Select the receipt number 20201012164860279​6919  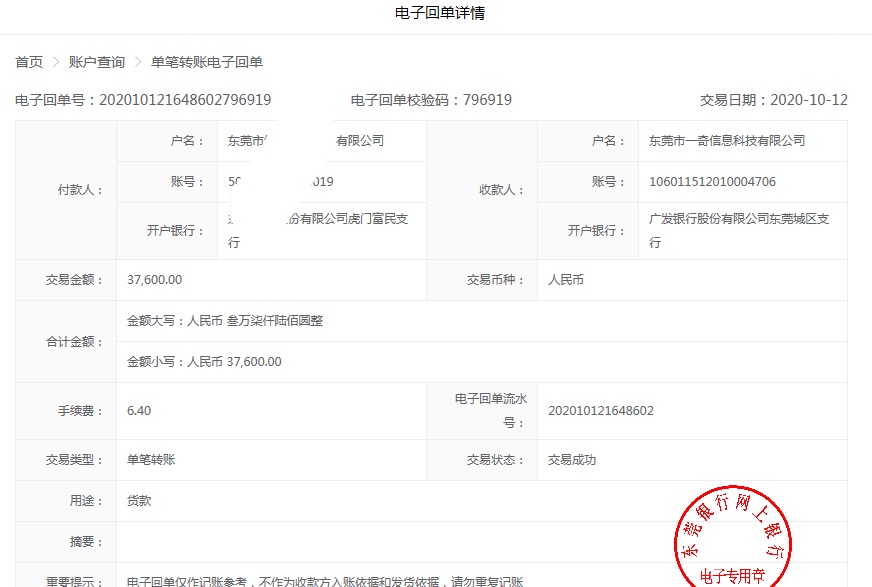tap(185, 100)
